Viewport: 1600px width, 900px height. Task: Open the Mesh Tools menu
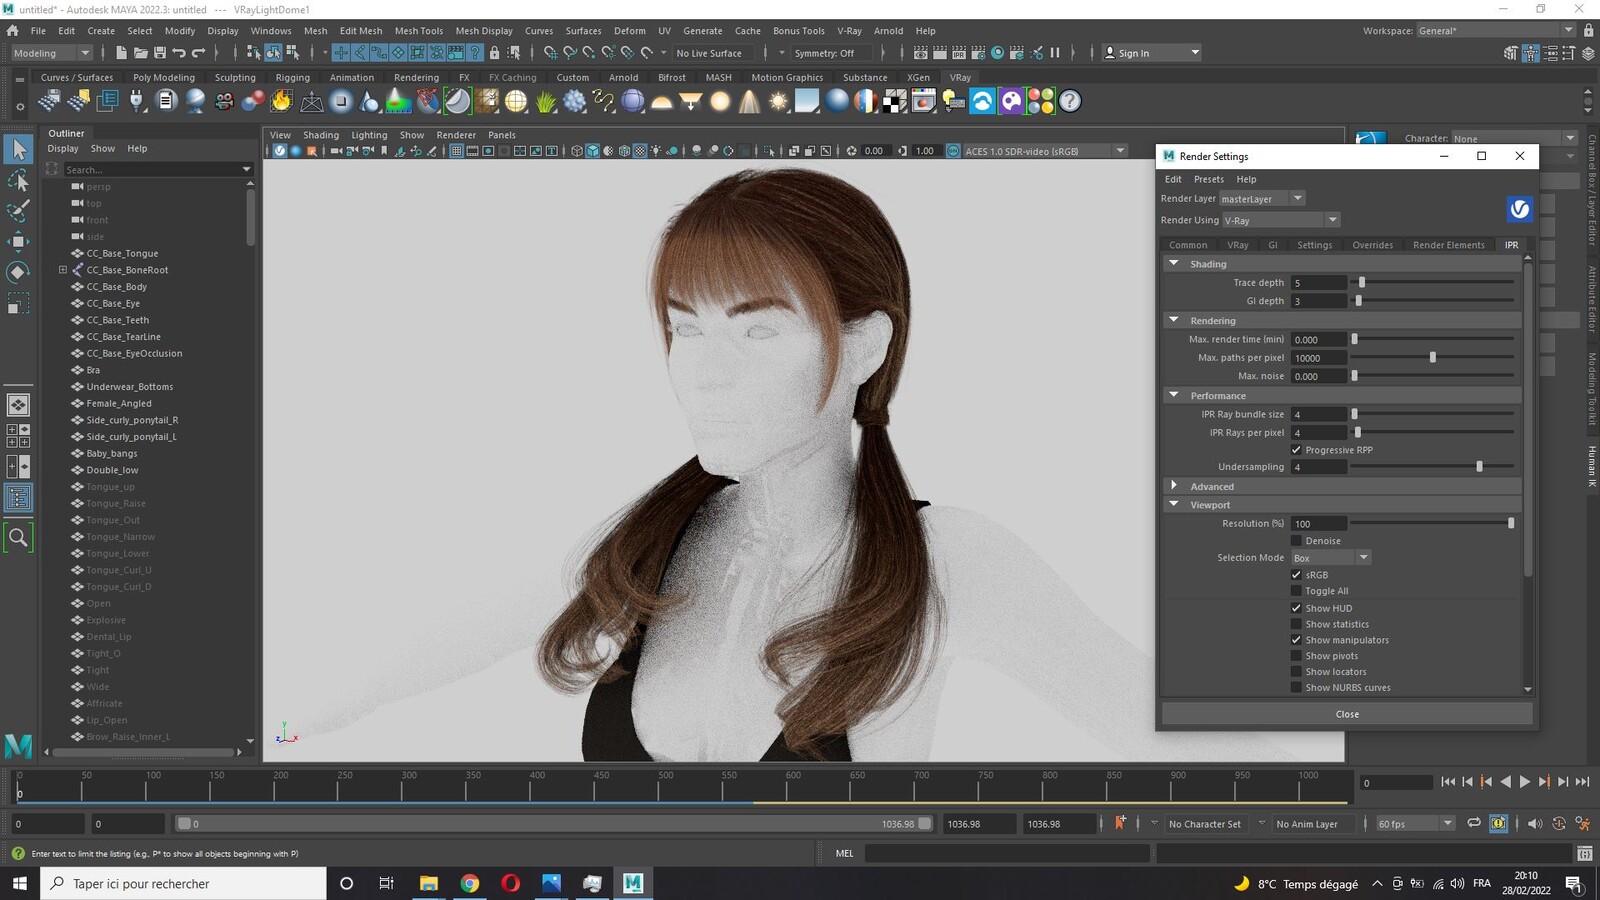point(418,31)
